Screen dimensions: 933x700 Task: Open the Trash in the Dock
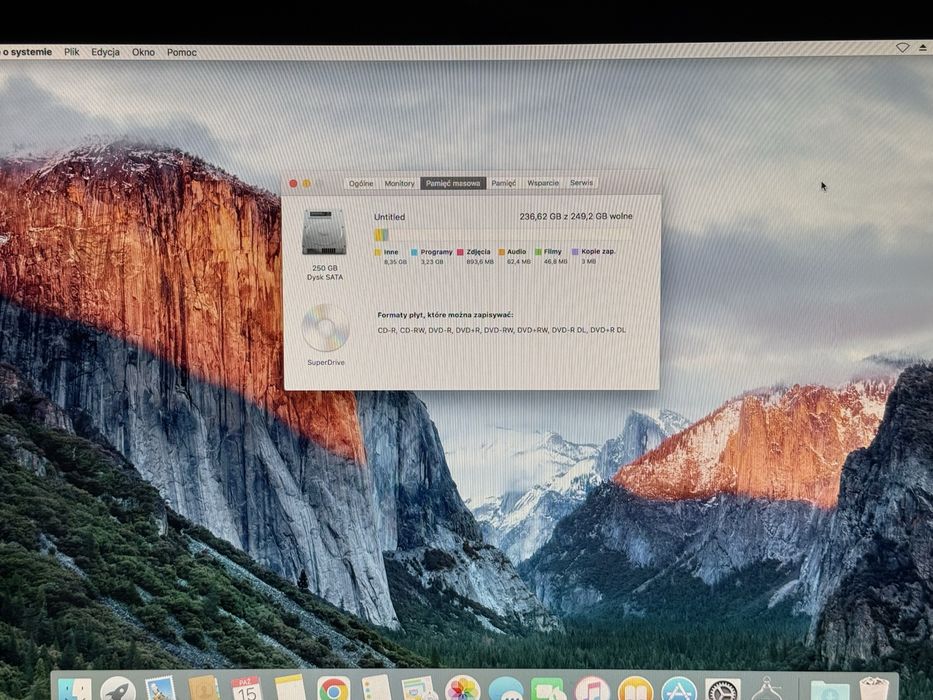[874, 689]
